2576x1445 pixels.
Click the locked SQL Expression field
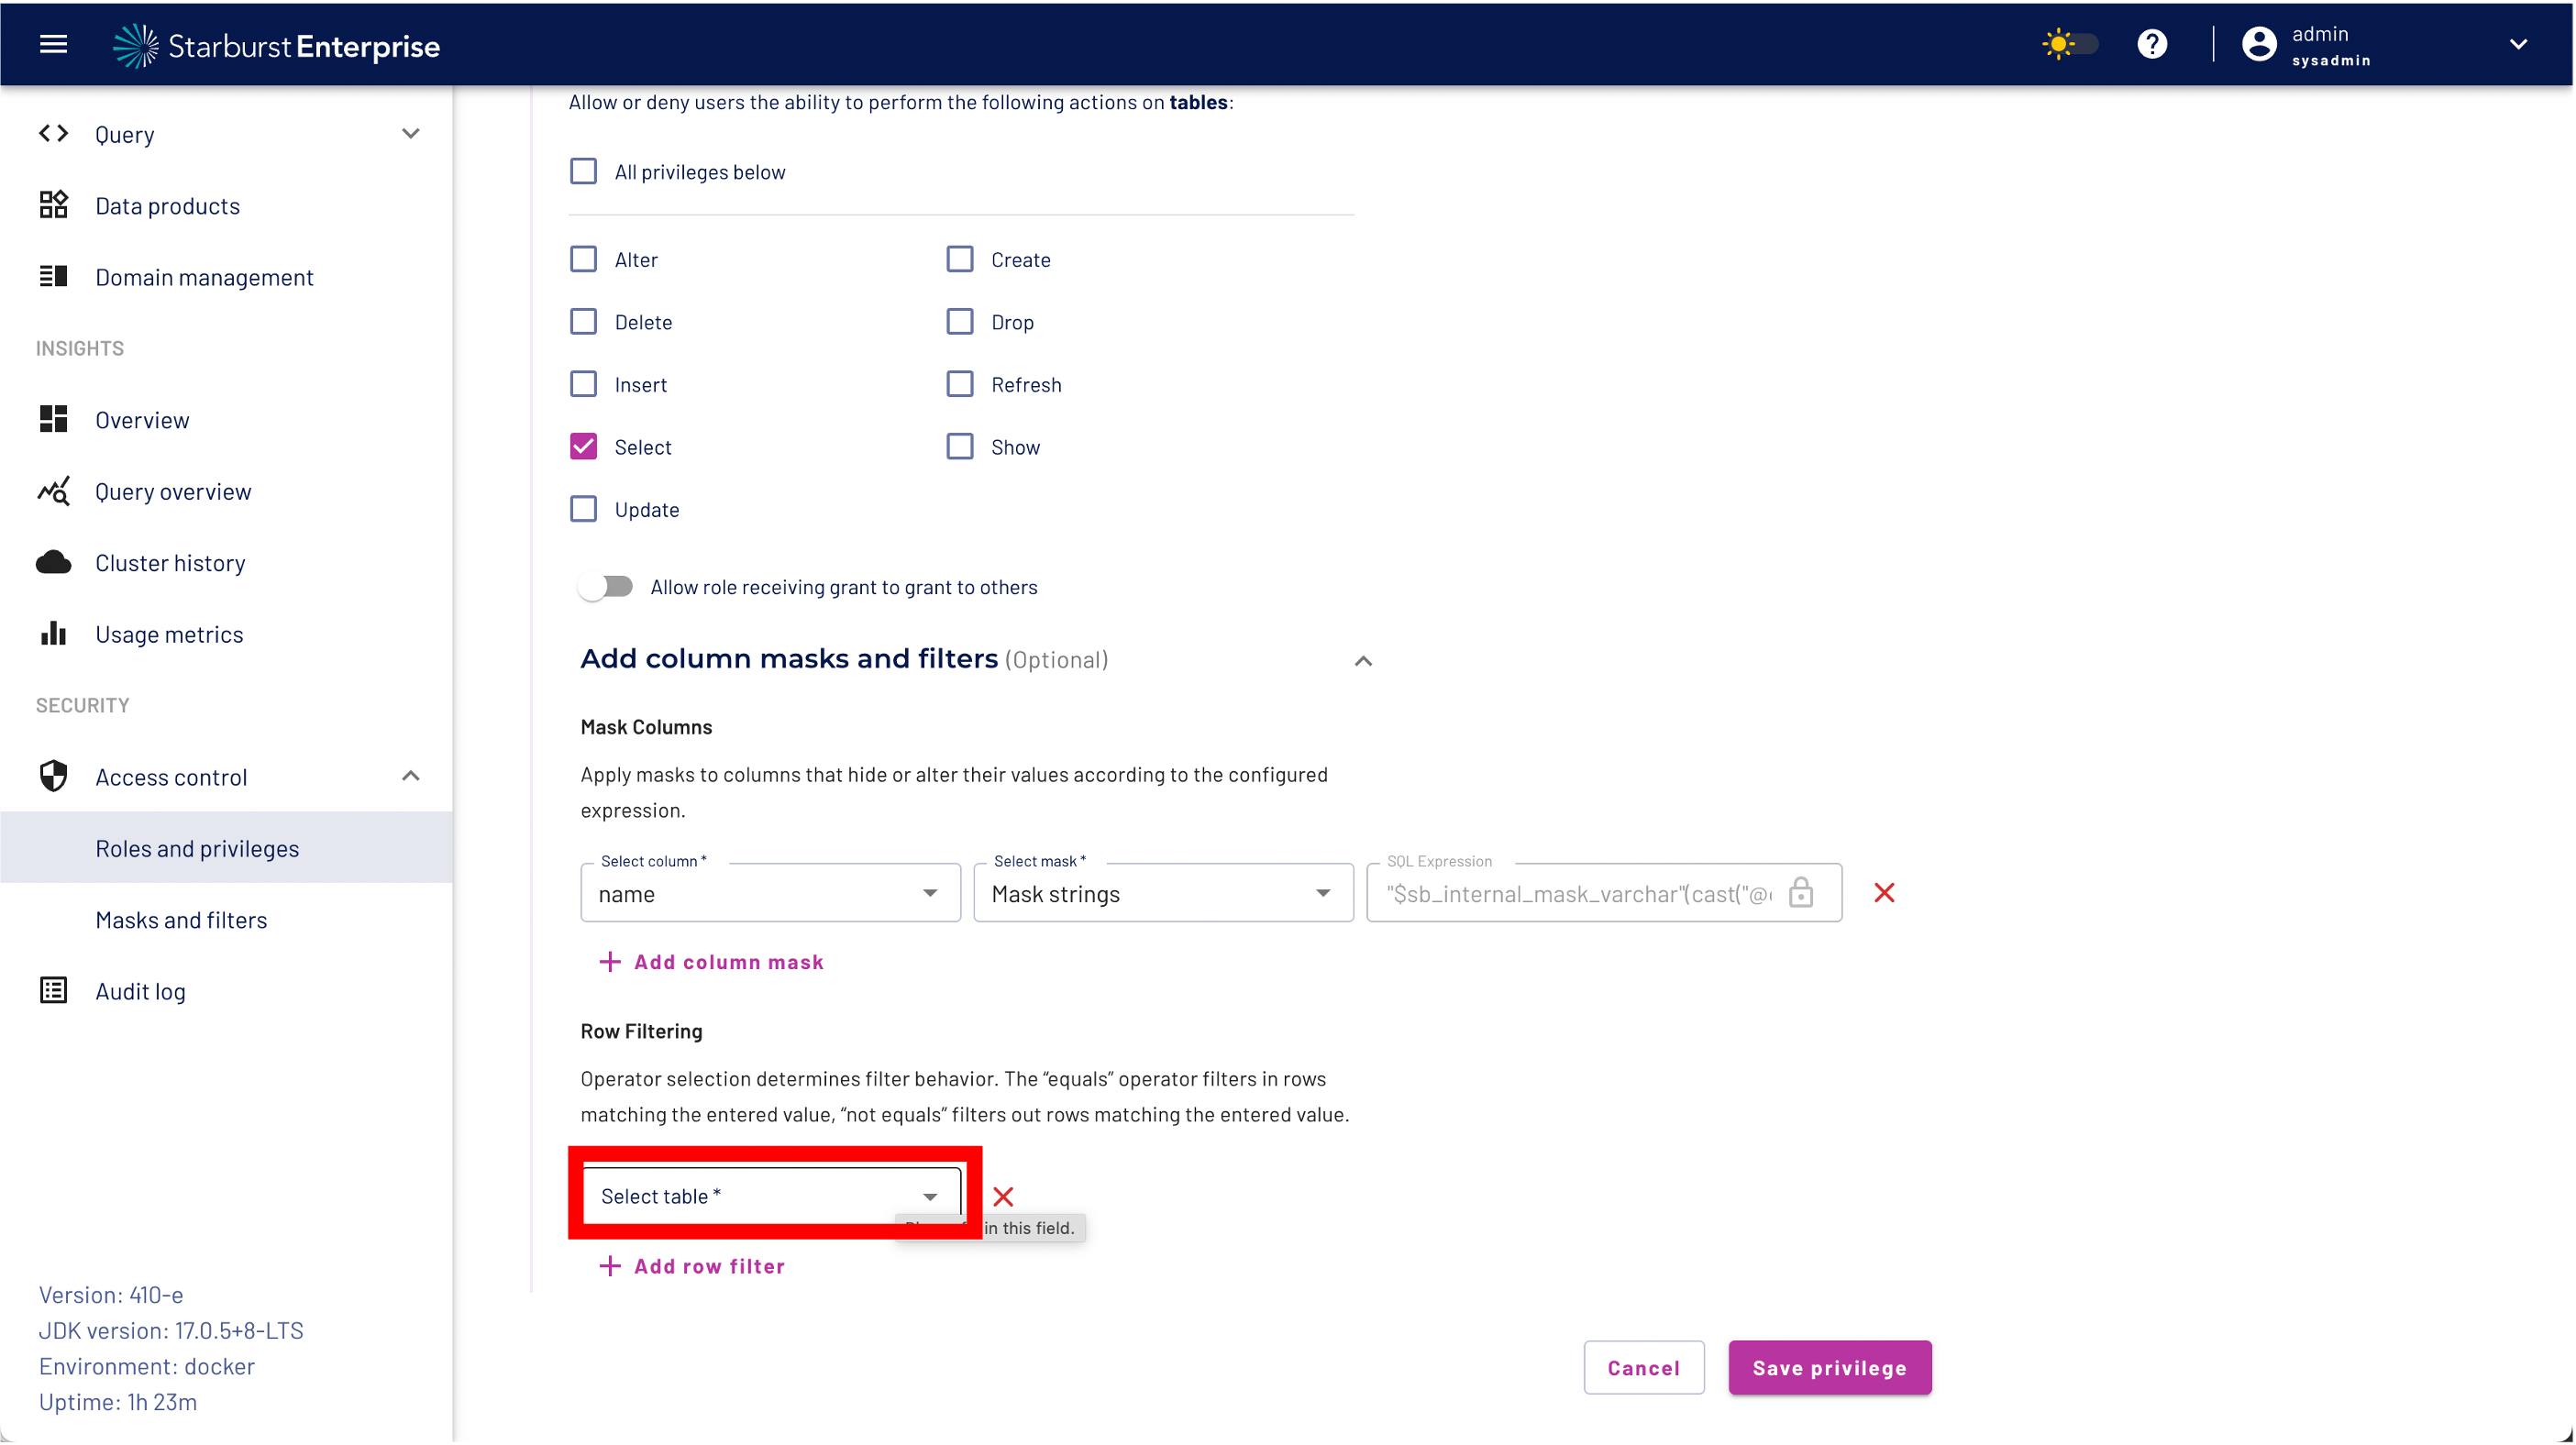coord(1580,893)
